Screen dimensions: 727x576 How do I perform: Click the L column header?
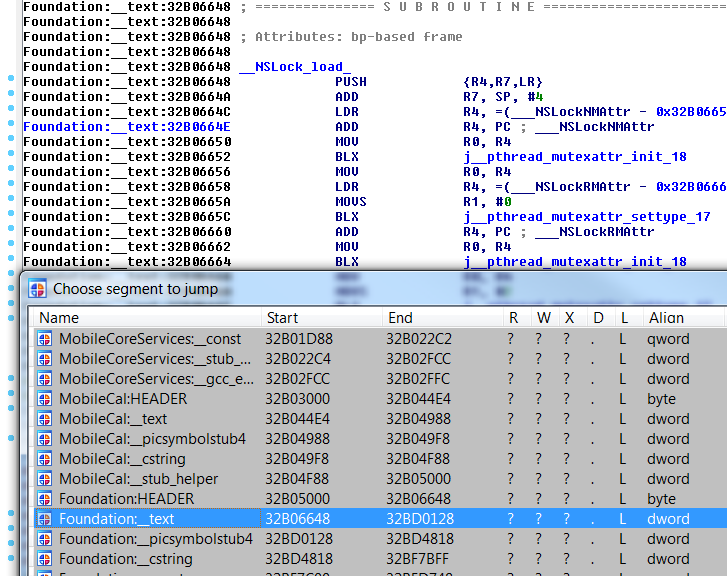tap(629, 318)
